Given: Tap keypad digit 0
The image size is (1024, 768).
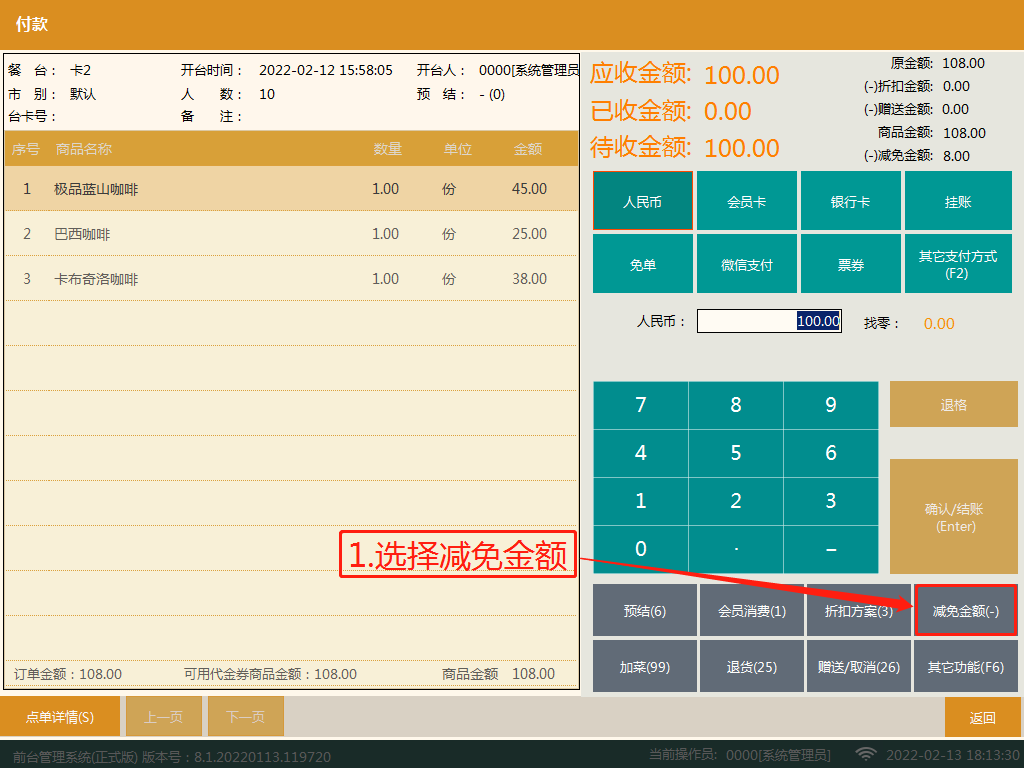Looking at the screenshot, I should click(641, 549).
